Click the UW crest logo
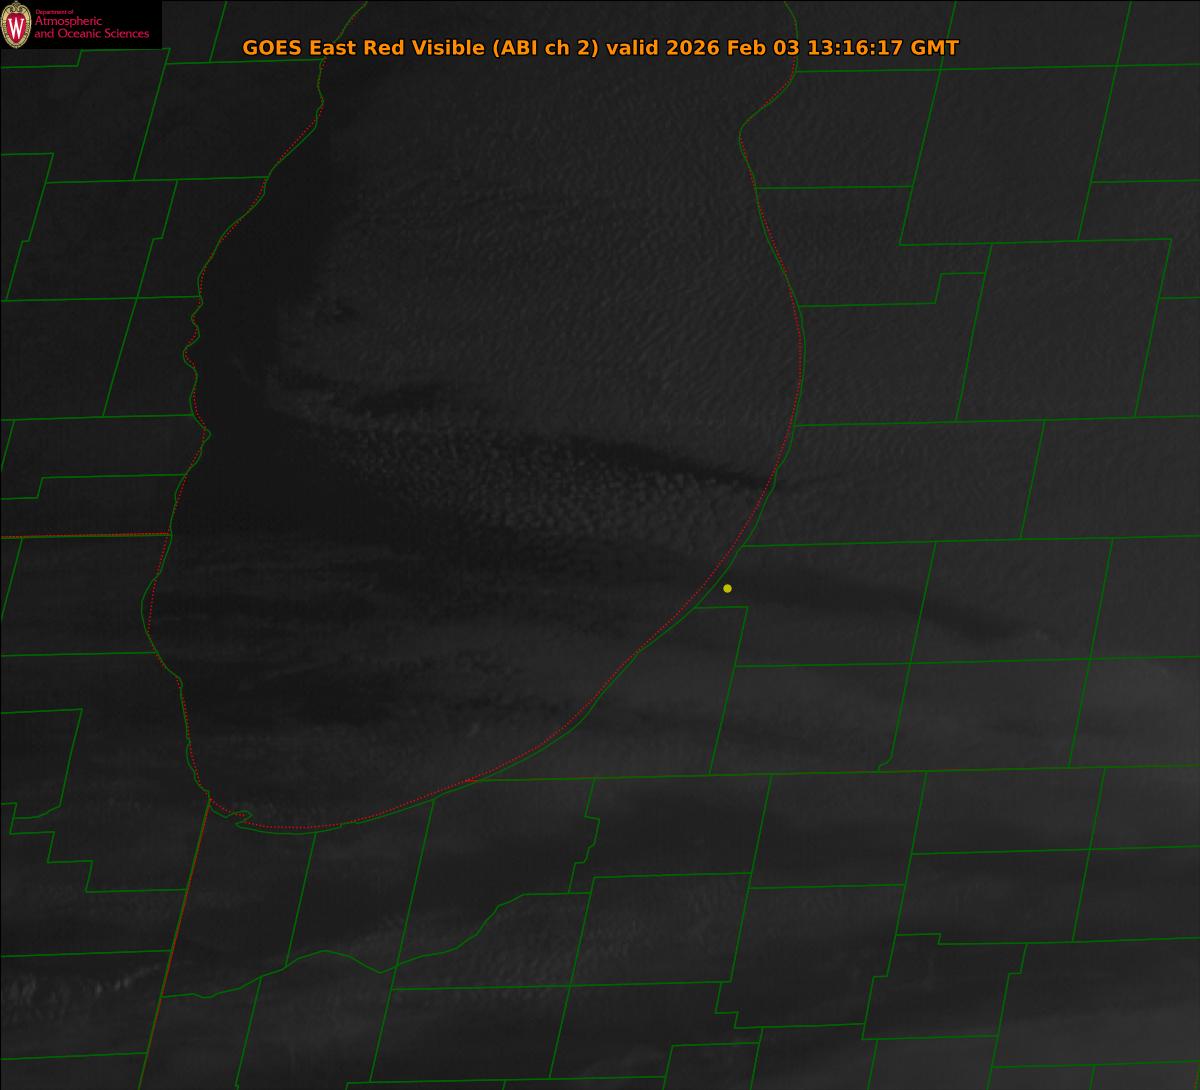 16,25
